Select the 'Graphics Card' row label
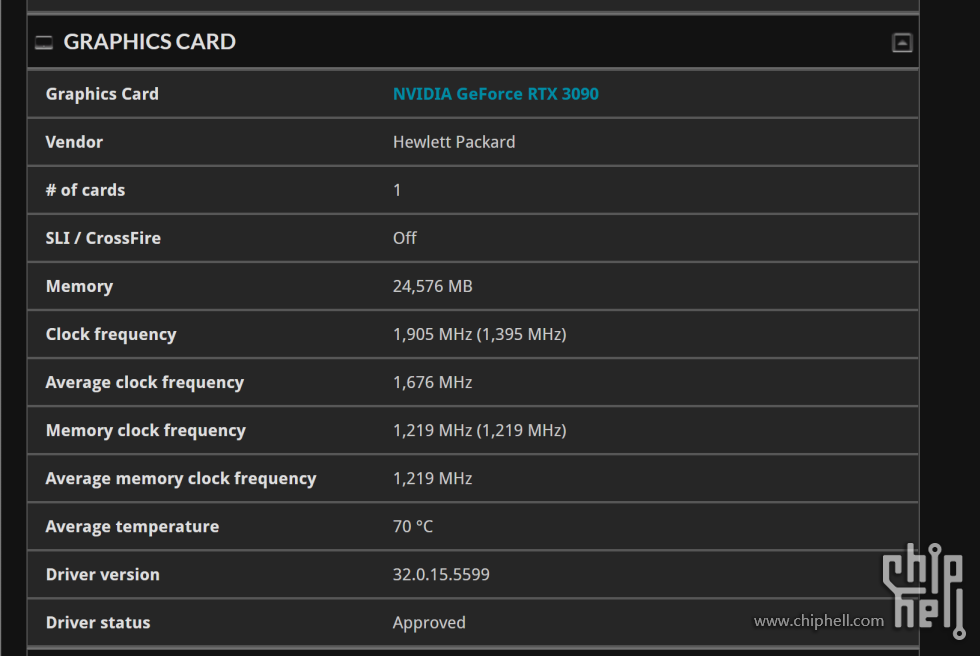Screen dimensions: 980x656 click(102, 94)
